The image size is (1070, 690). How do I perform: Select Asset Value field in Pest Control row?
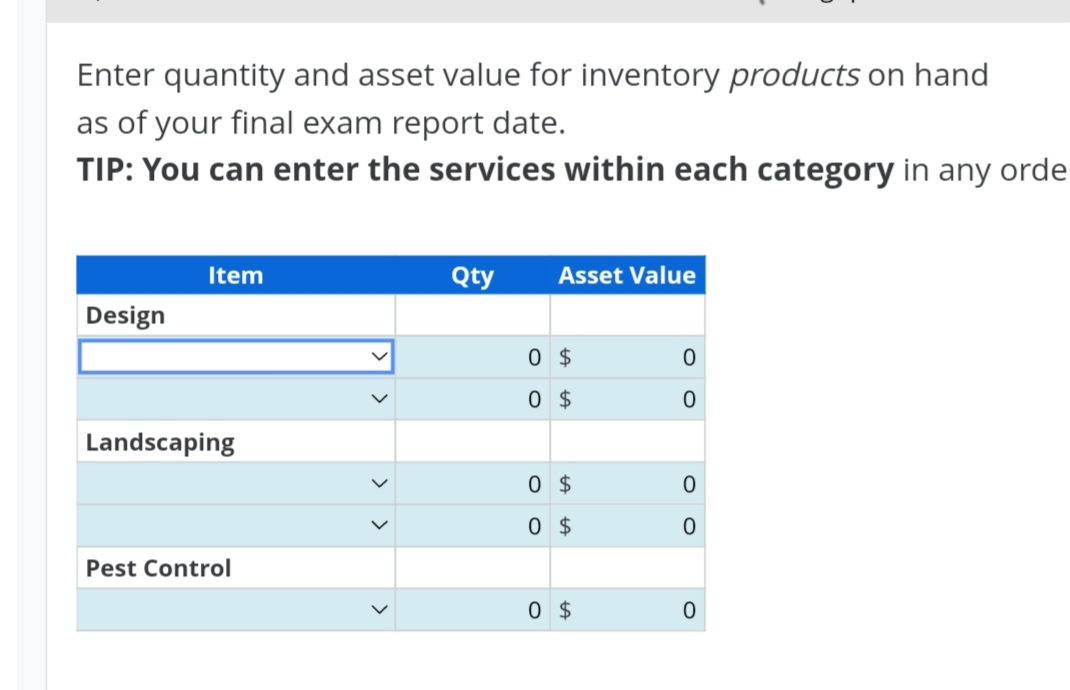[628, 609]
